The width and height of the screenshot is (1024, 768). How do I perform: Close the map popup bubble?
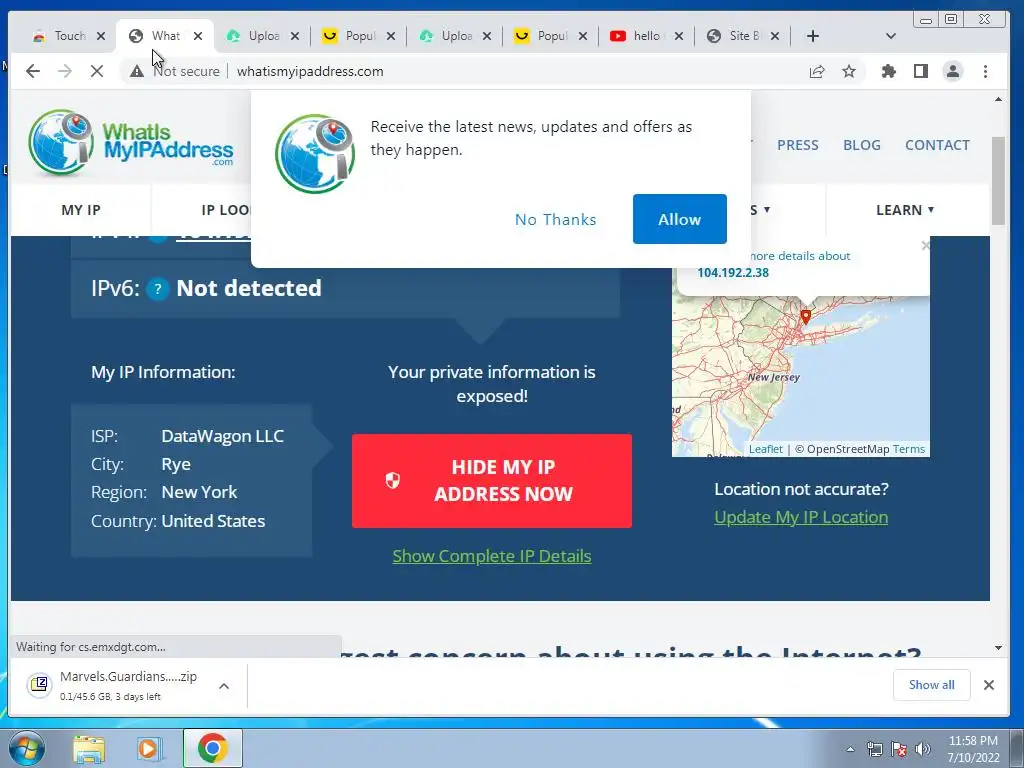tap(925, 246)
